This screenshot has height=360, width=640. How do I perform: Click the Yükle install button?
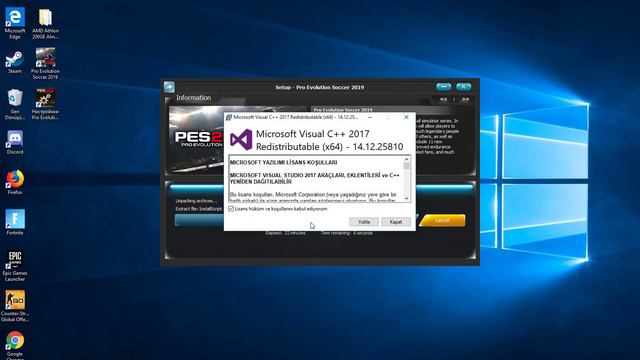click(x=364, y=222)
